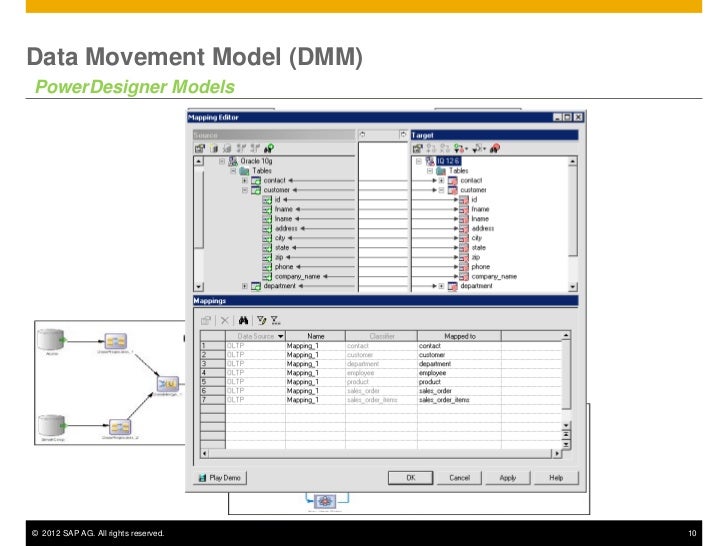Click left small icon above mapping links
Screen dimensions: 728x546
[363, 135]
